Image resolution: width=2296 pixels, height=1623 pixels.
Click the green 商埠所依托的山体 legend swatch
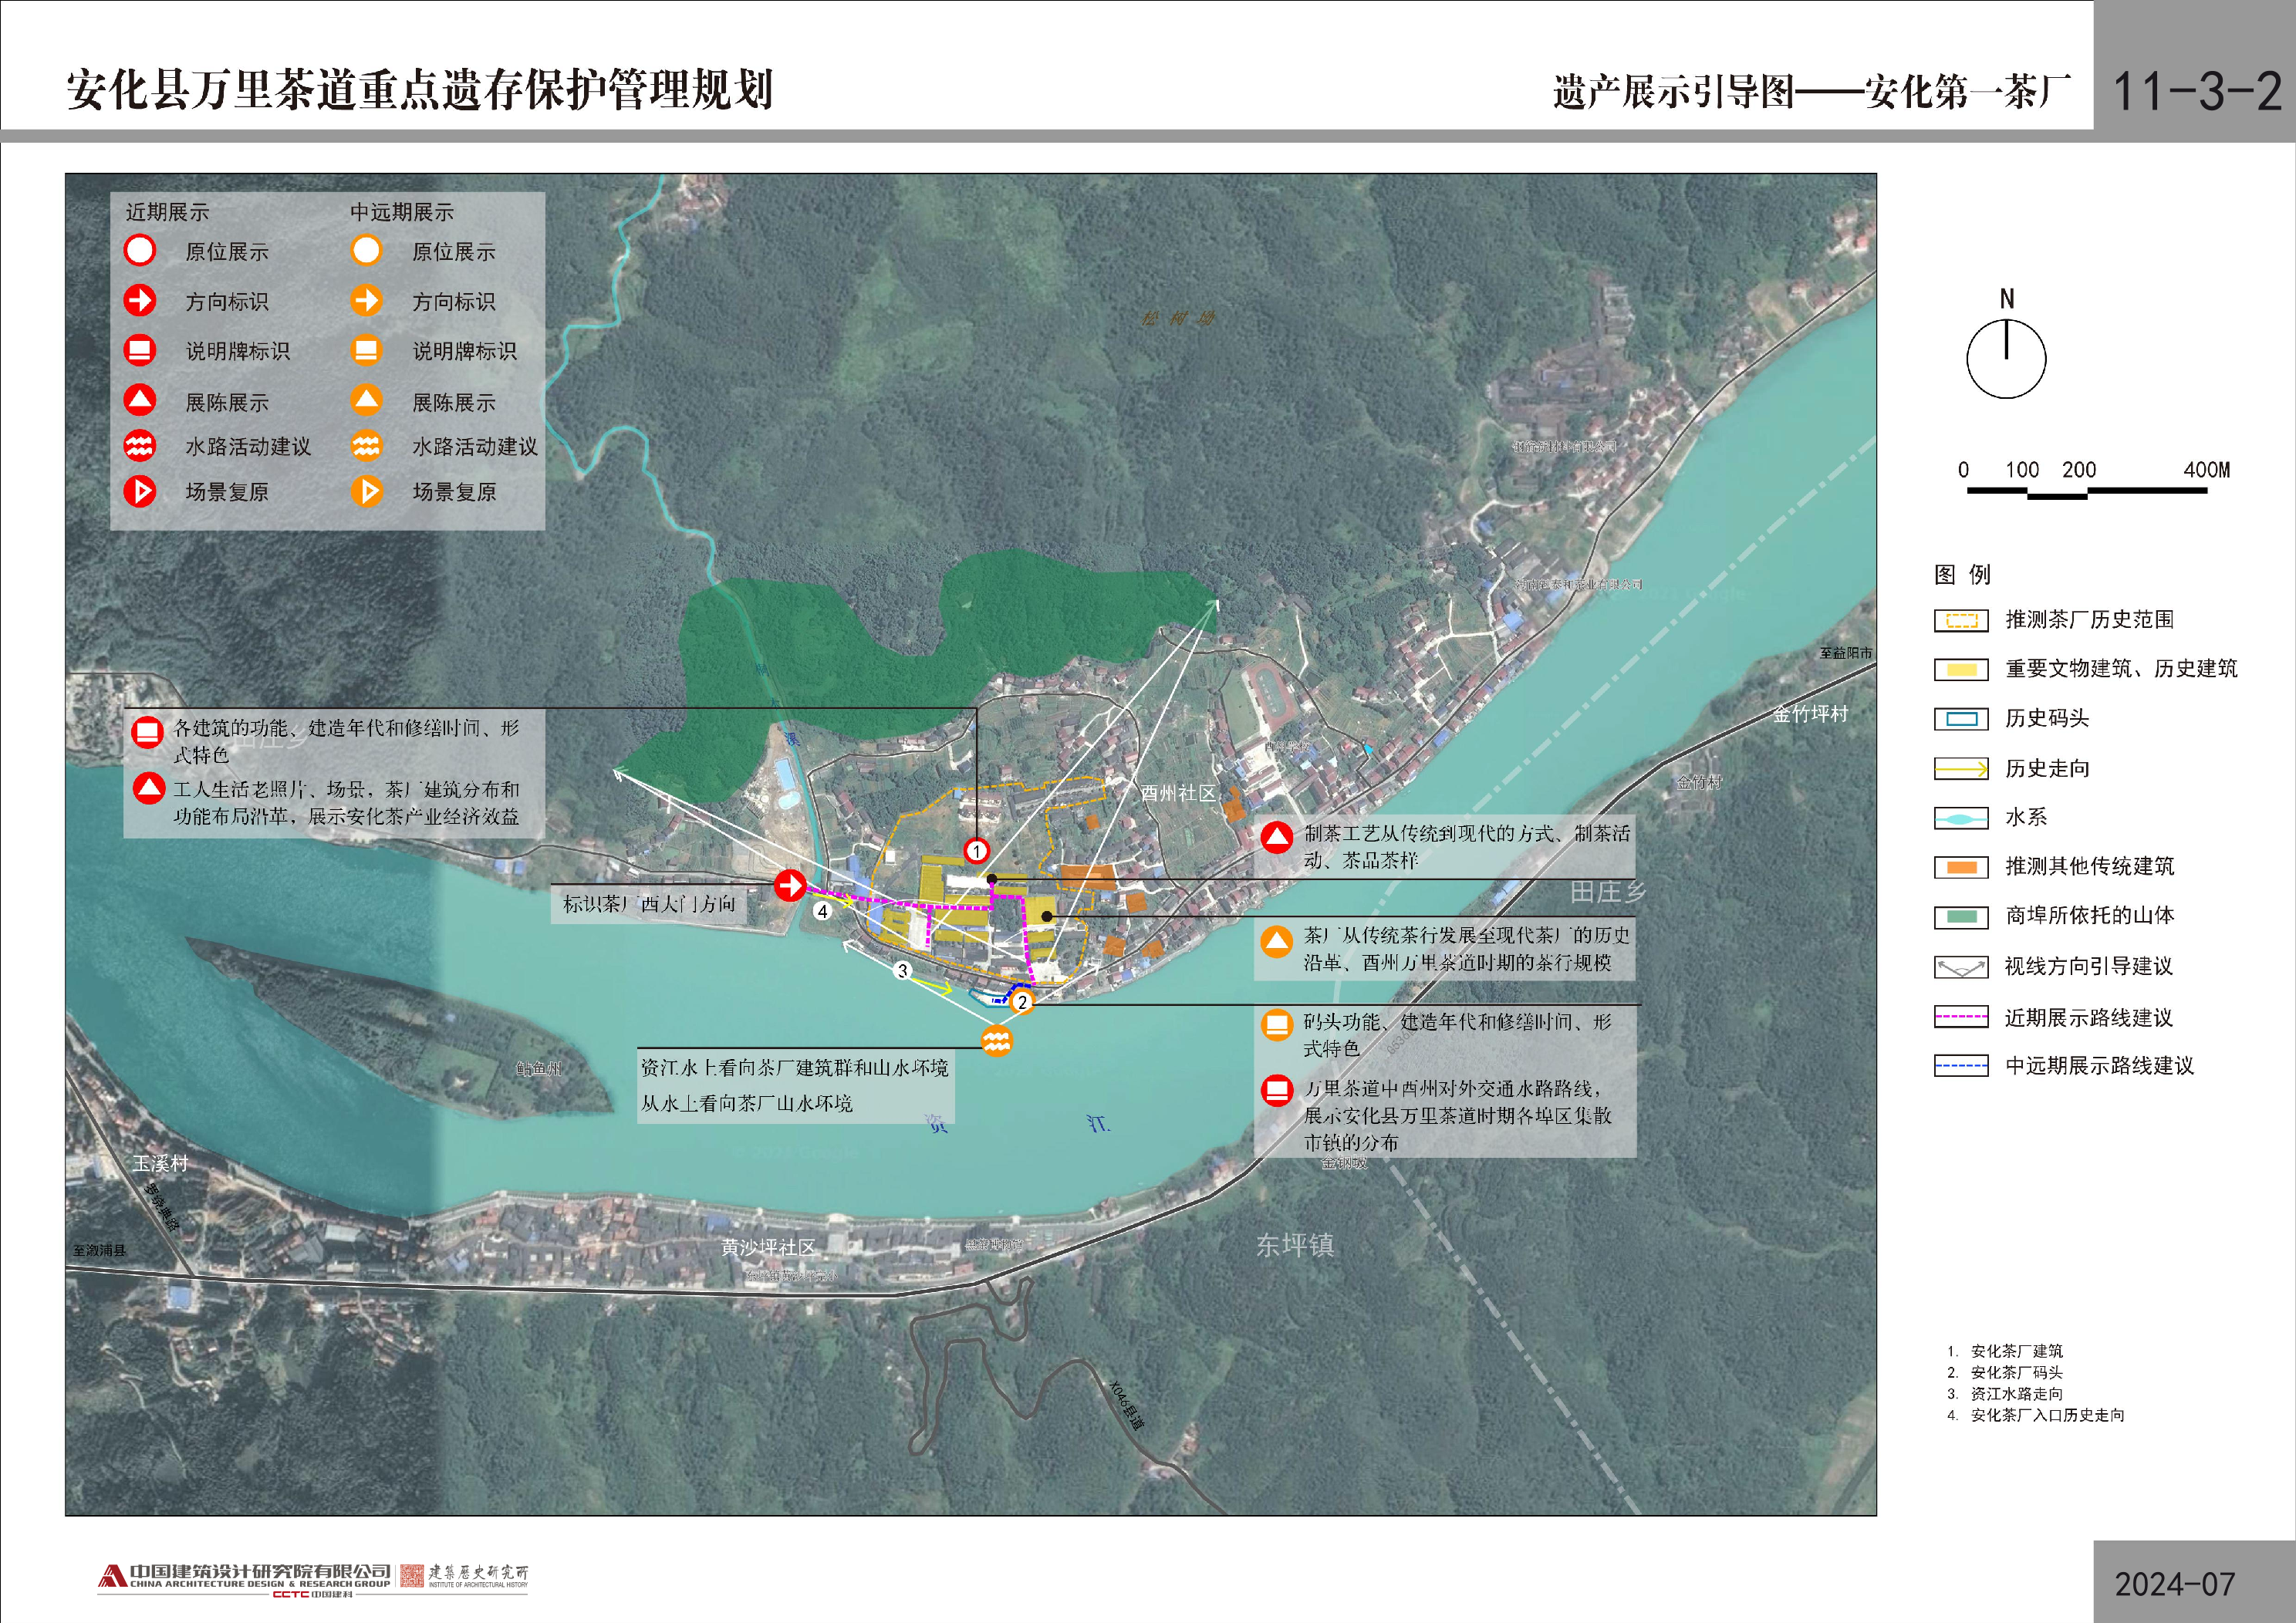pos(1960,916)
